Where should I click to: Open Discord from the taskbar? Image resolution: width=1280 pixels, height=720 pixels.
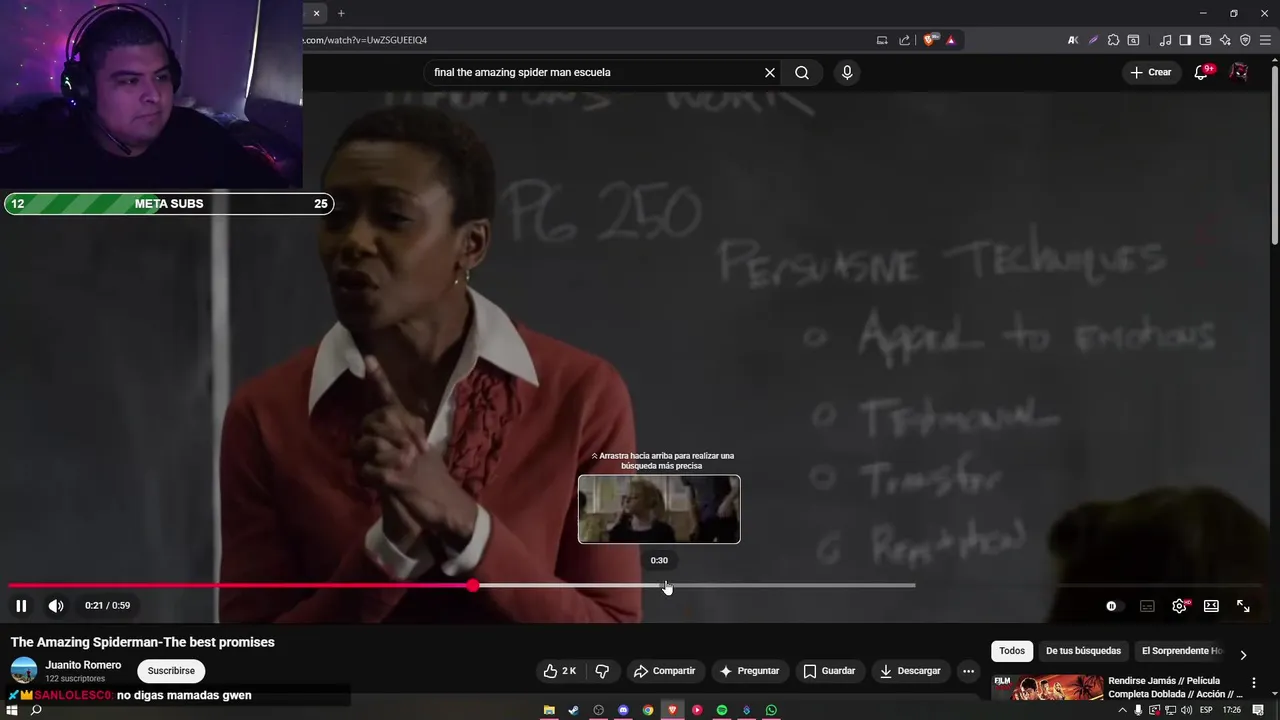623,710
